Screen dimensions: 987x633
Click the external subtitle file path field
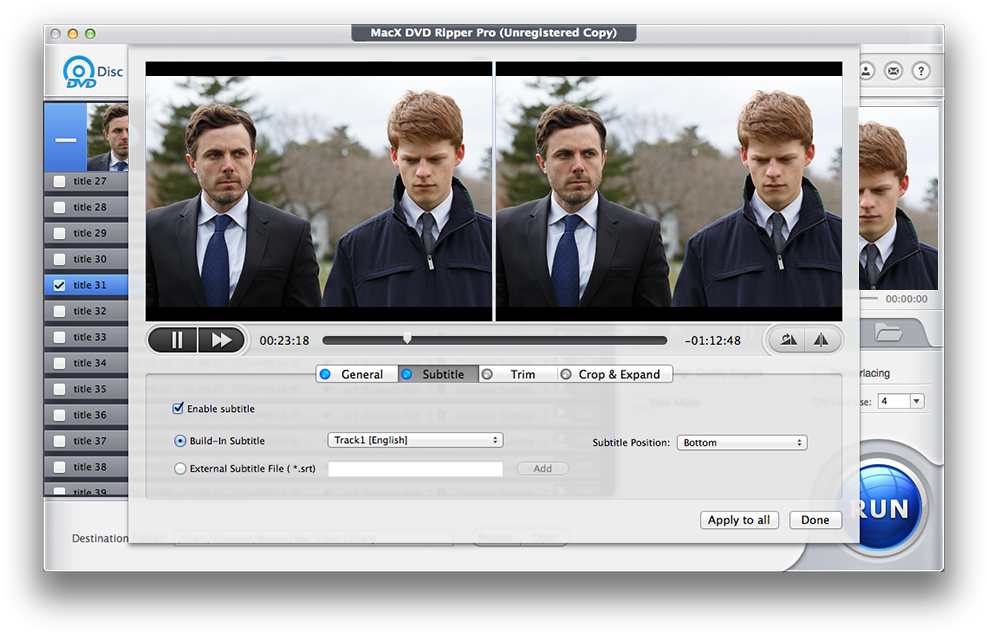(x=415, y=469)
